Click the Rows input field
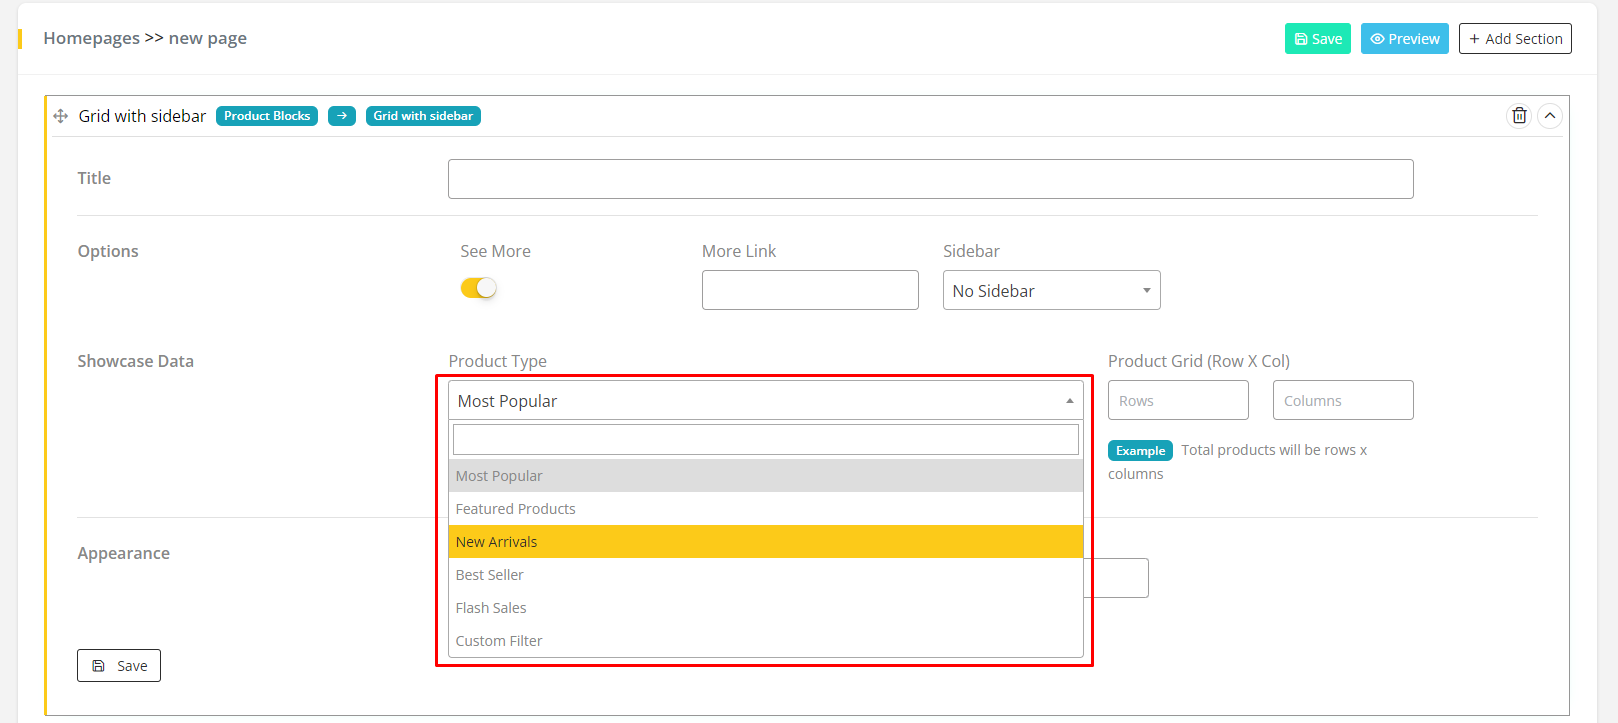The image size is (1618, 723). 1178,401
